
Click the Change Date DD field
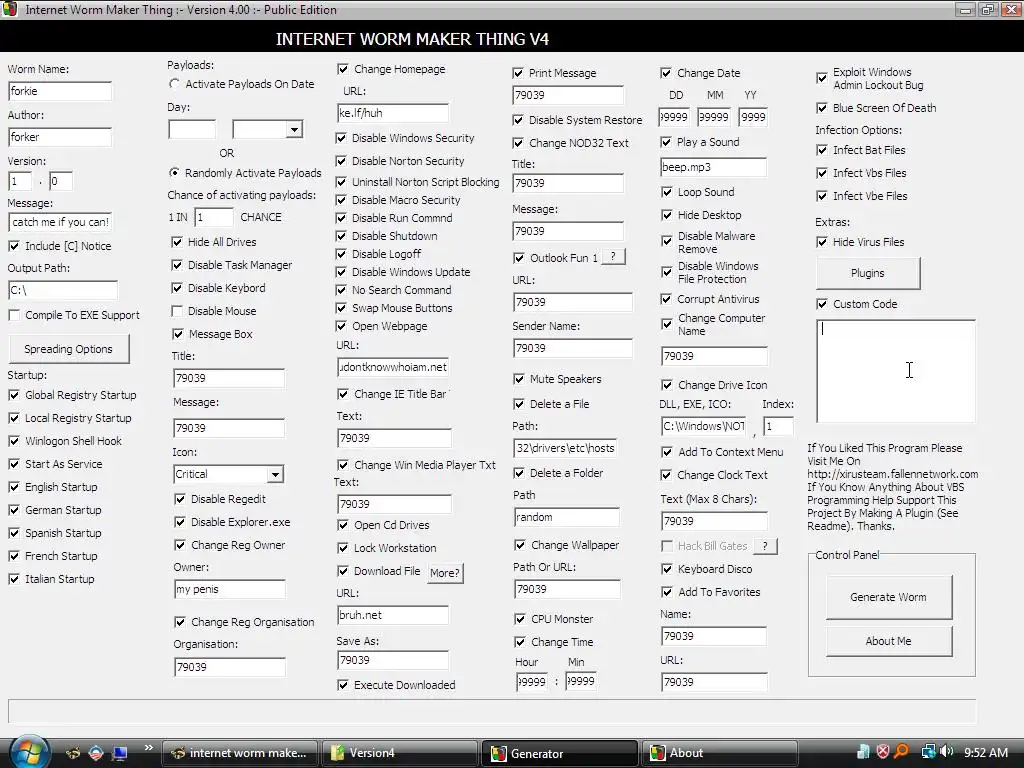click(673, 117)
